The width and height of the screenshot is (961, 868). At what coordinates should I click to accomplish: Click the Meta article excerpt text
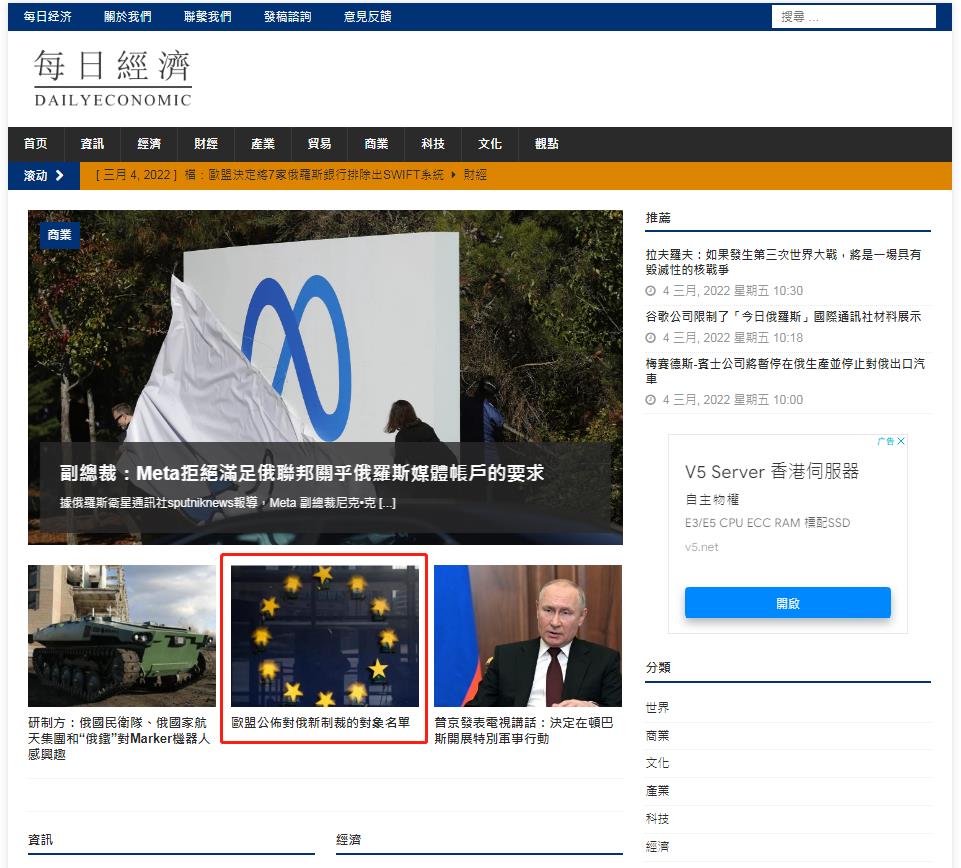coord(228,503)
